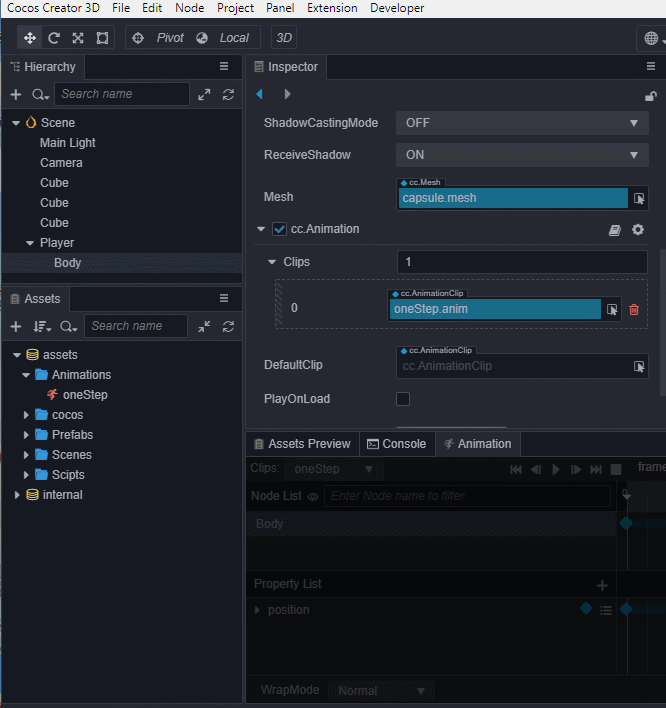The height and width of the screenshot is (708, 666).
Task: Expand the internal database
Action: click(17, 495)
